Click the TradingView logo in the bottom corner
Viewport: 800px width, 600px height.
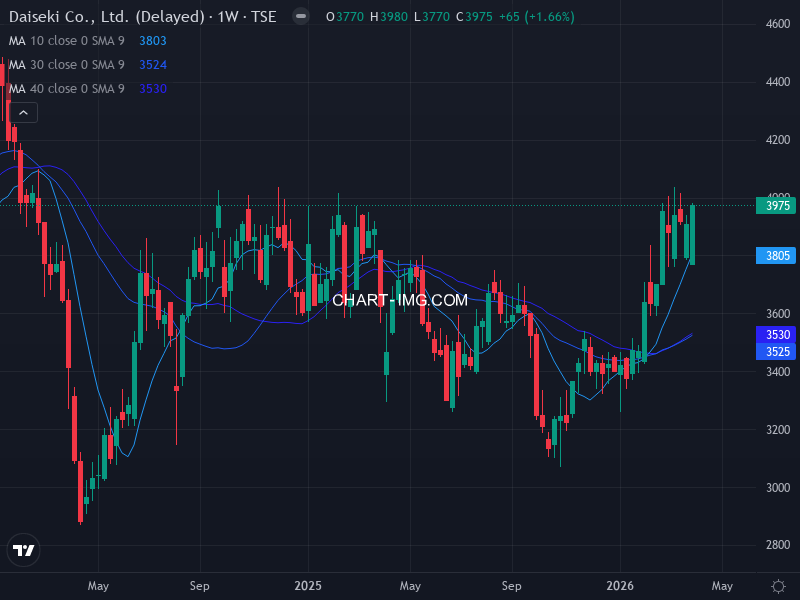tap(24, 550)
